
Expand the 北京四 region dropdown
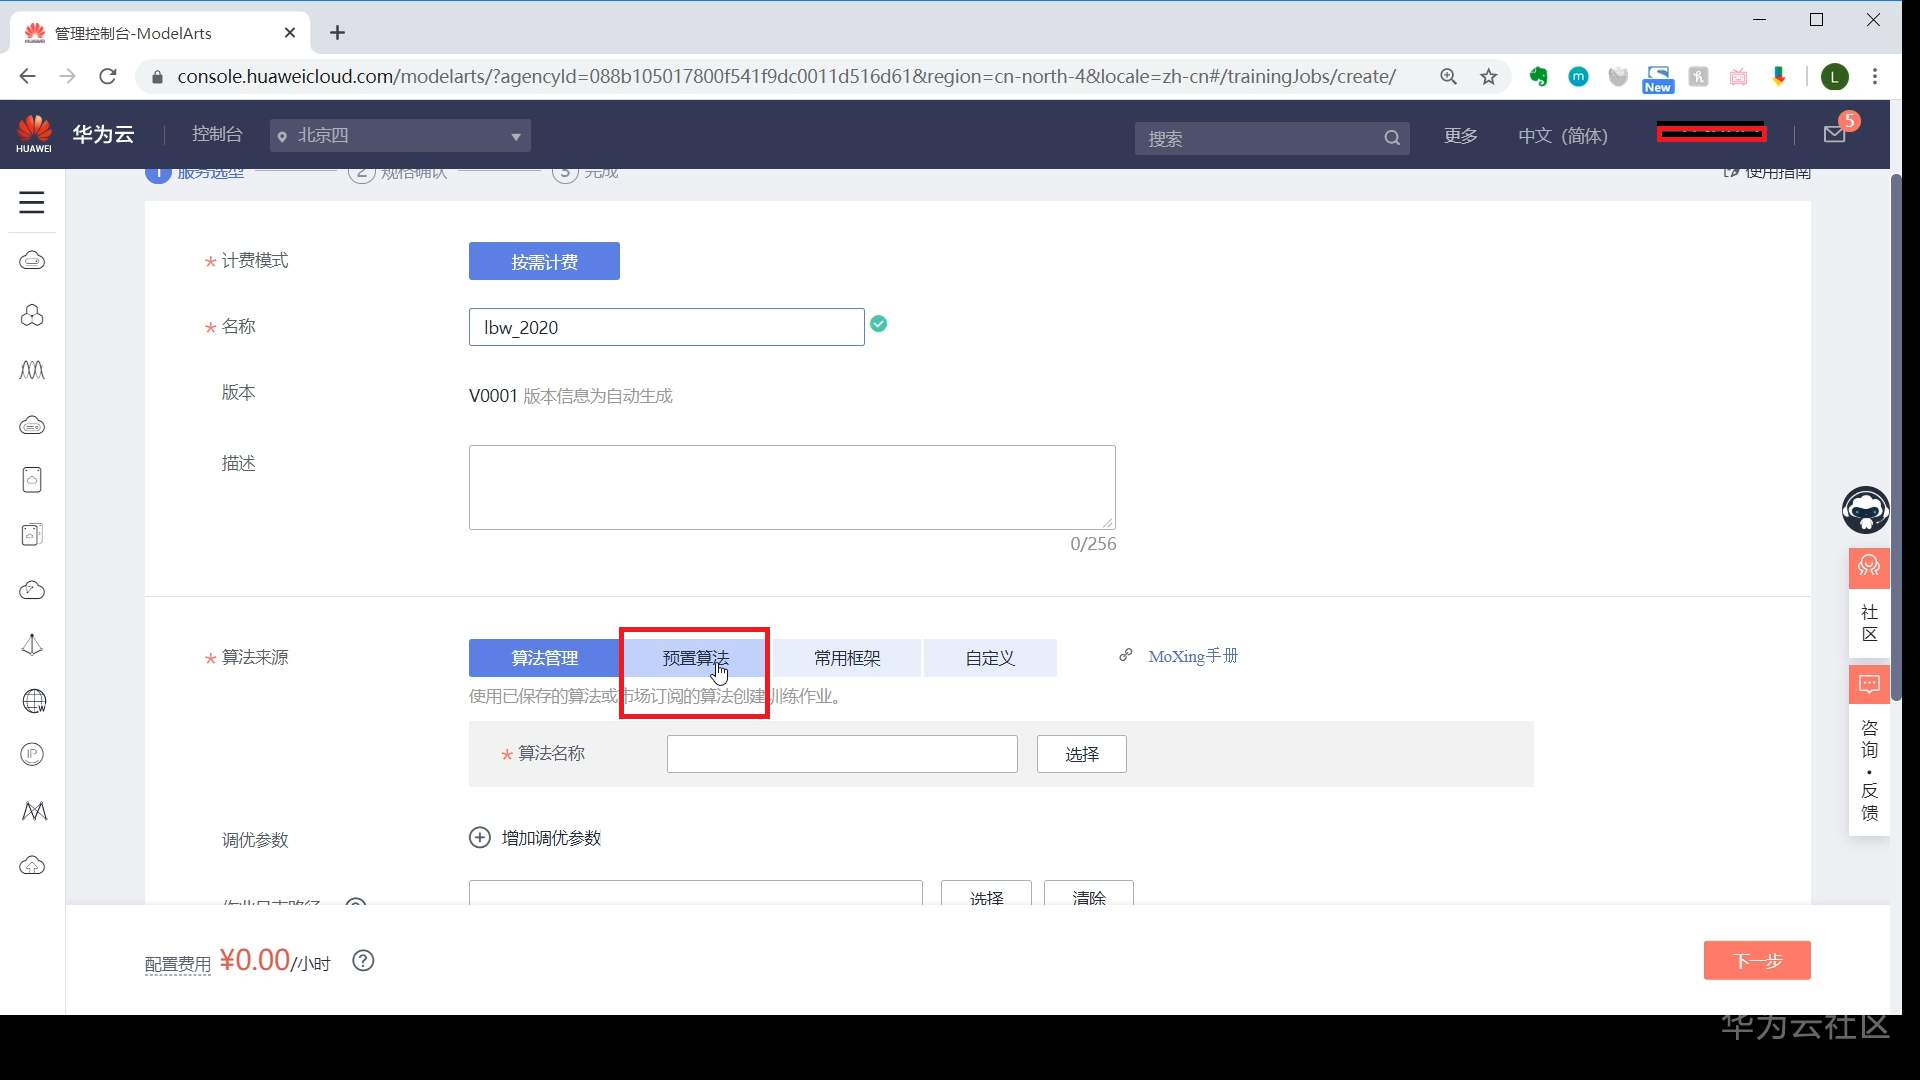pyautogui.click(x=400, y=136)
